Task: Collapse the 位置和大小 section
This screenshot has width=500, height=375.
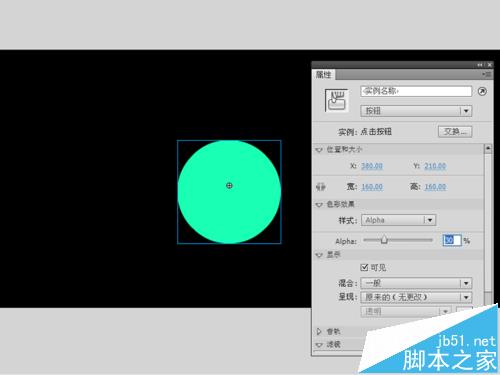Action: pos(319,150)
